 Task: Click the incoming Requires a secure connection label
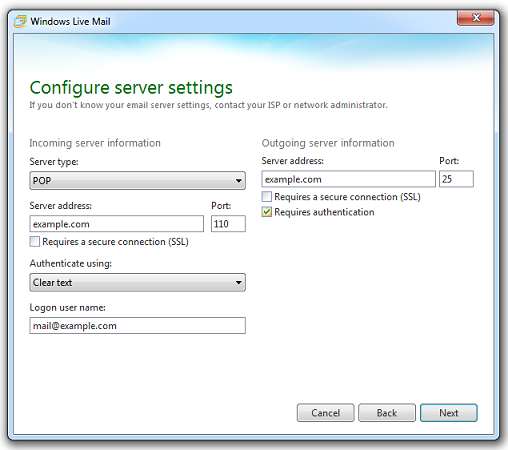click(x=115, y=242)
